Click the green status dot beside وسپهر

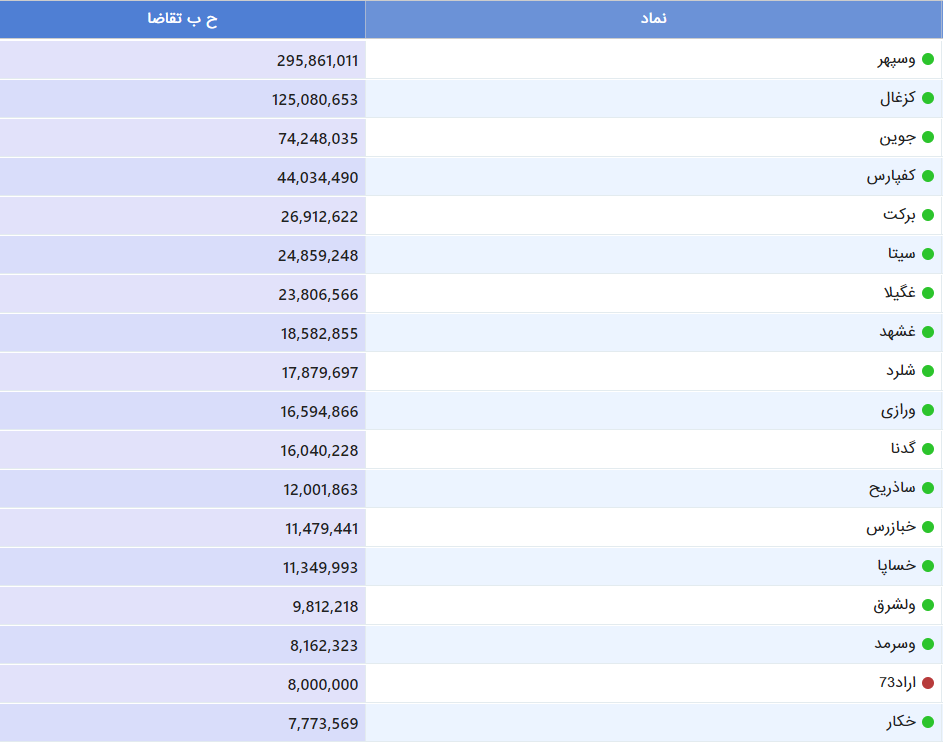(x=928, y=59)
